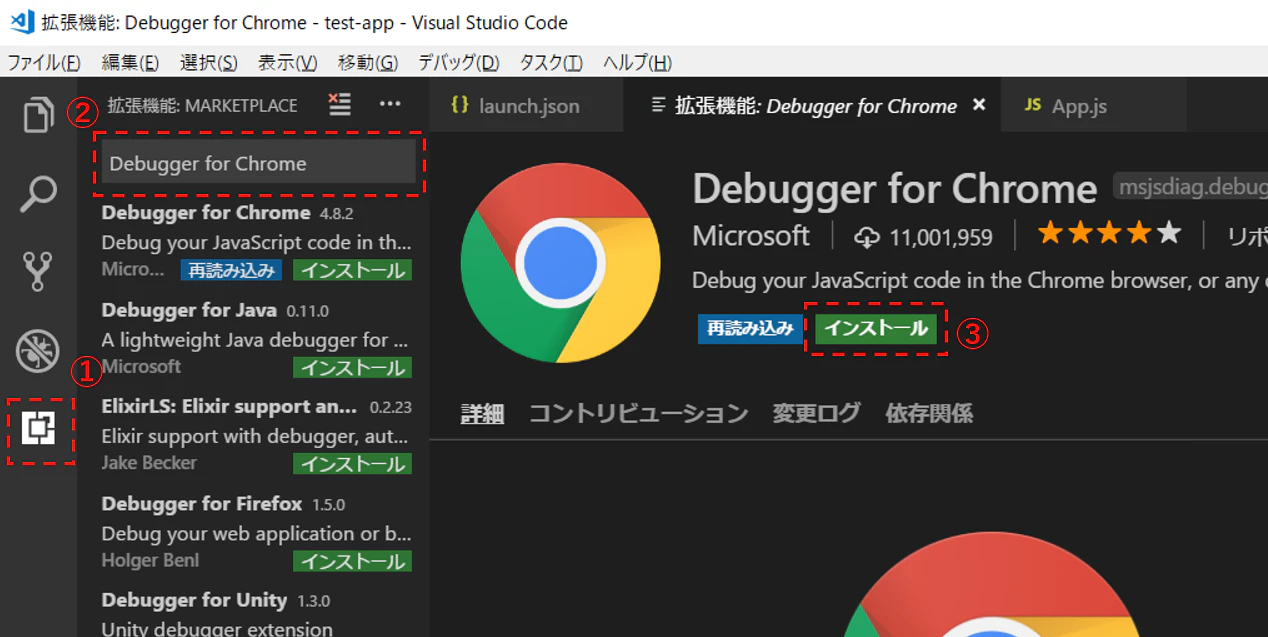Select ElixirLS: Elixir support entry in results

[254, 435]
